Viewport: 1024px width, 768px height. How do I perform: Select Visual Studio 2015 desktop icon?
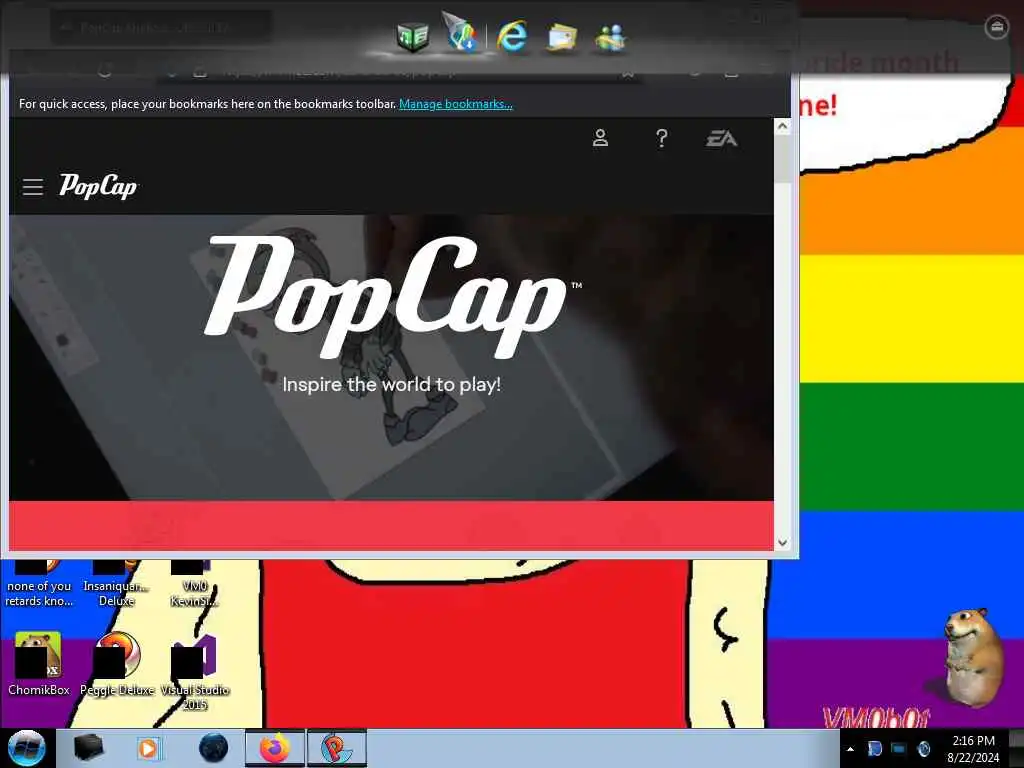[195, 671]
